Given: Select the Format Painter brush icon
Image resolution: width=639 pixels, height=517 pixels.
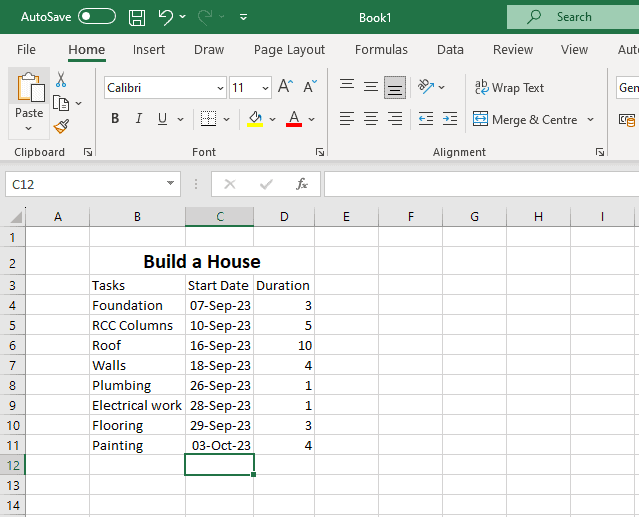Looking at the screenshot, I should coord(61,126).
